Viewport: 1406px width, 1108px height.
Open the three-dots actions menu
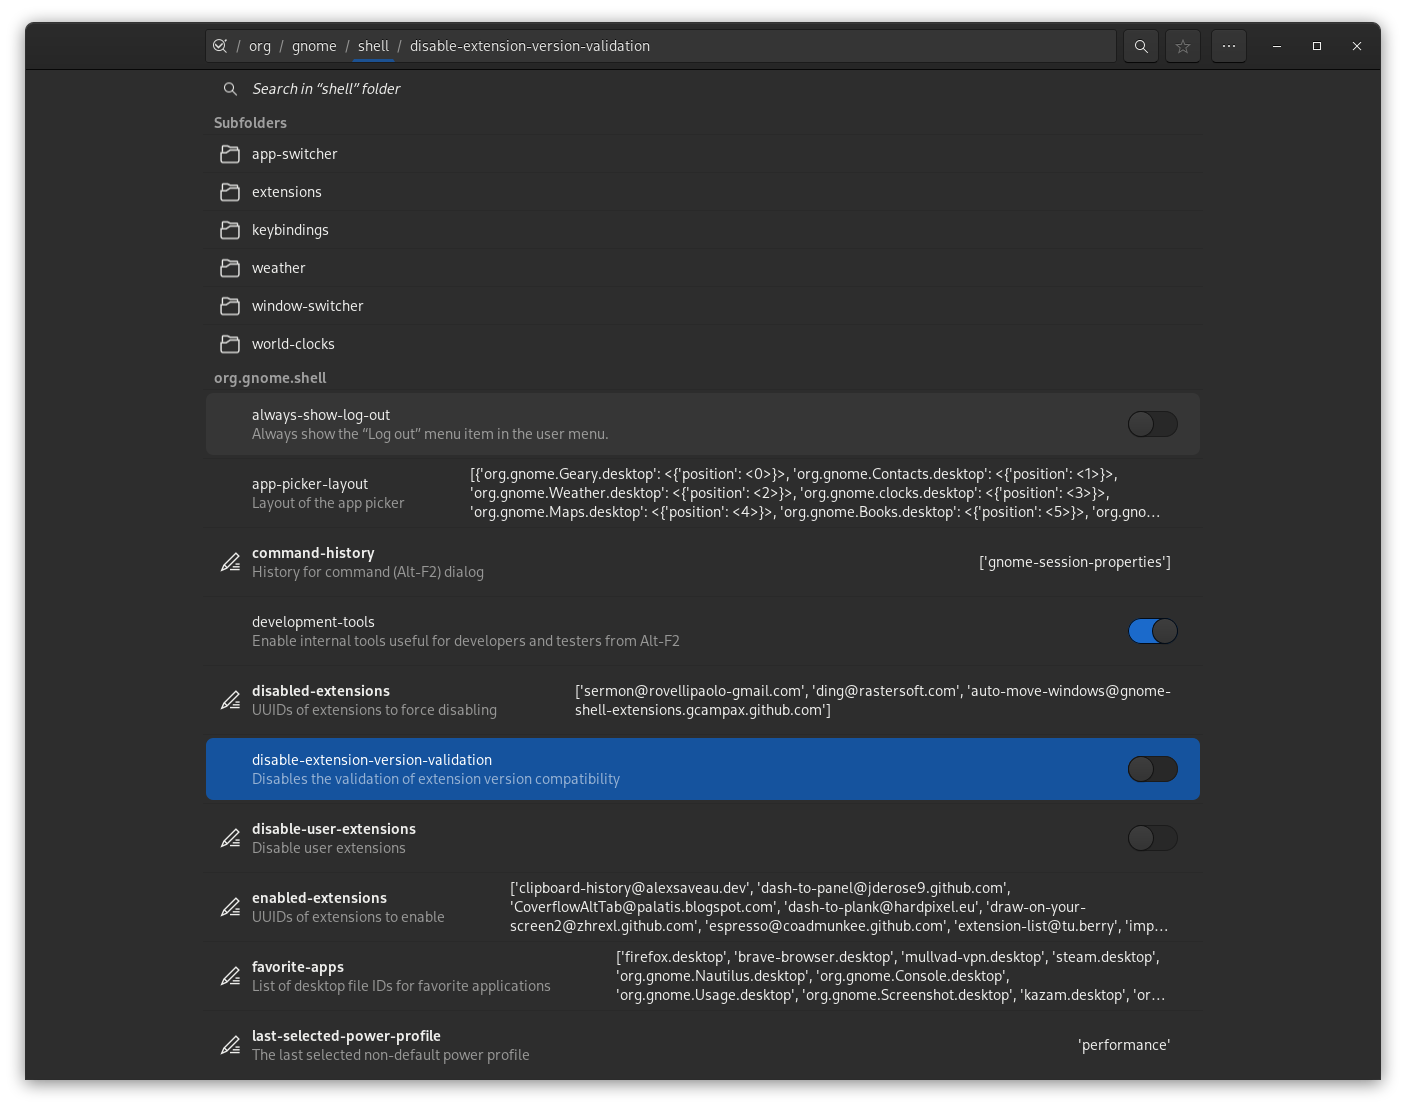(1228, 46)
